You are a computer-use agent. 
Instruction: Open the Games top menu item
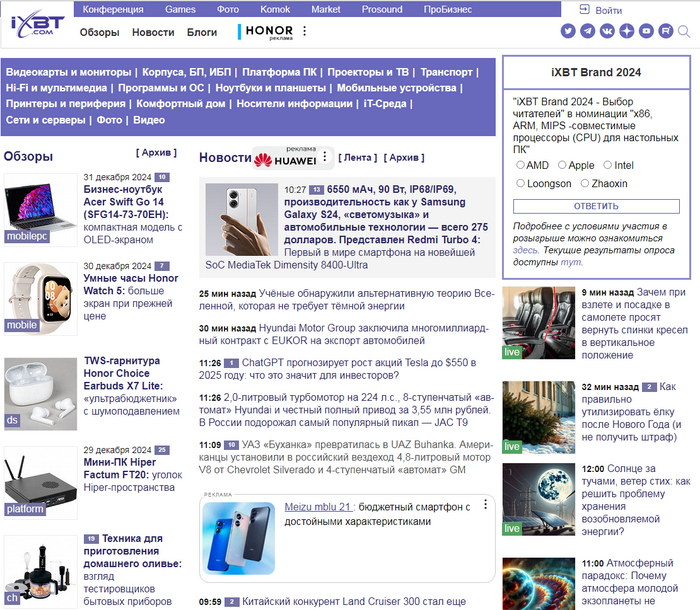[180, 9]
